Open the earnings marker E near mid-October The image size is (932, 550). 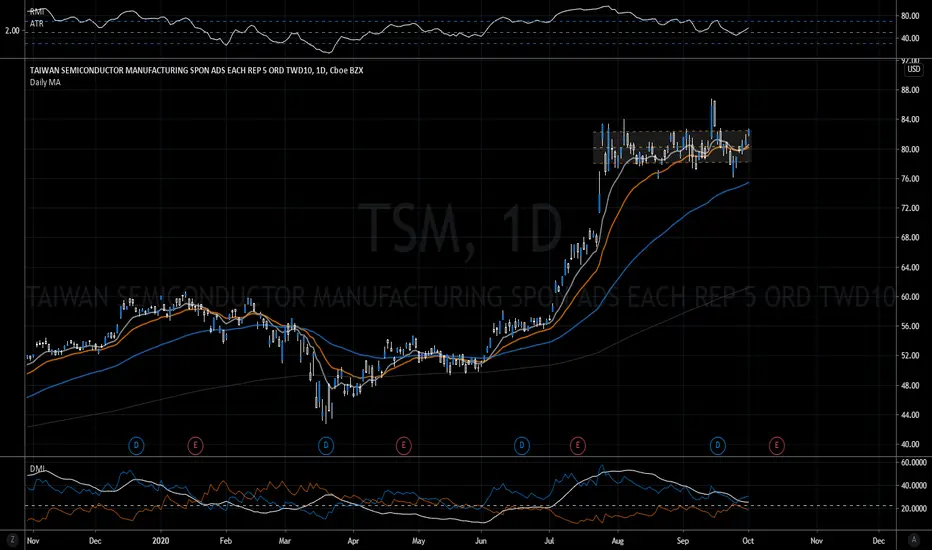pyautogui.click(x=776, y=445)
